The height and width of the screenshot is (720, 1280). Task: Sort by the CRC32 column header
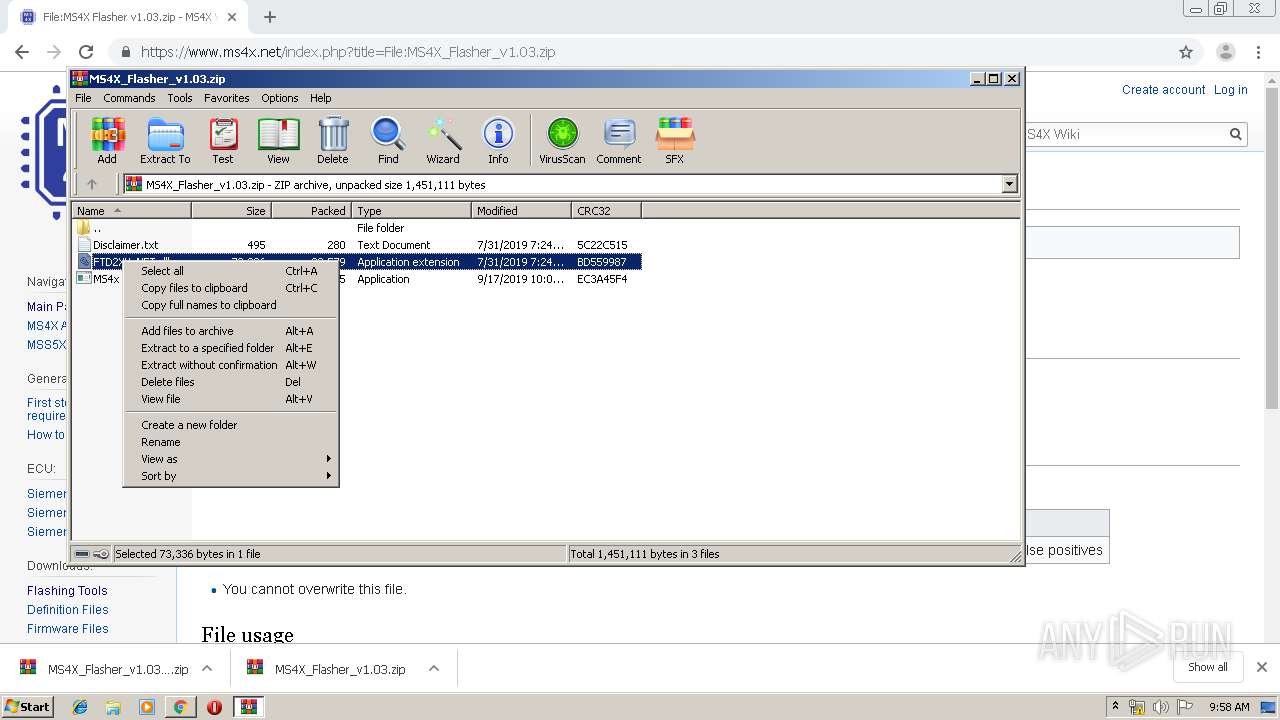(x=606, y=210)
